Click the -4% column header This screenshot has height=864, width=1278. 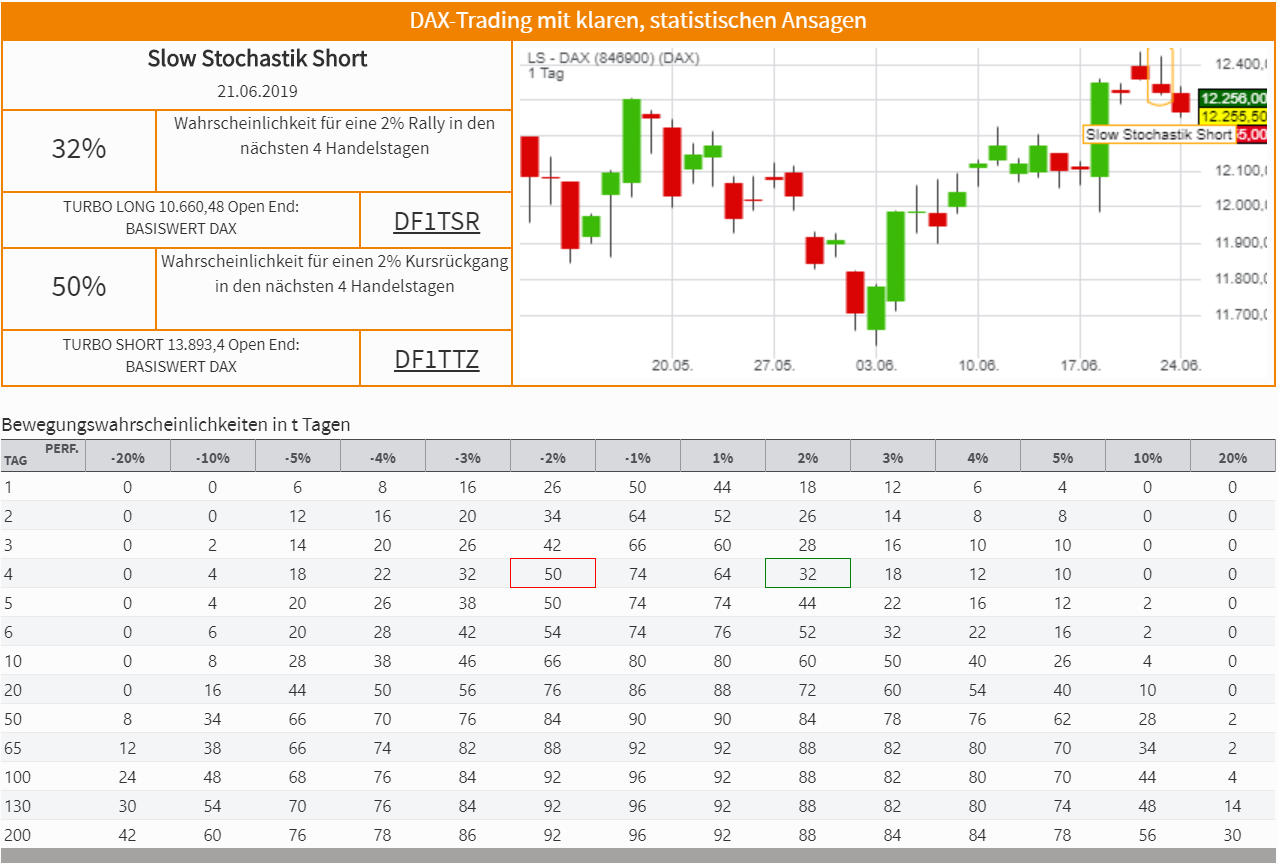coord(383,458)
